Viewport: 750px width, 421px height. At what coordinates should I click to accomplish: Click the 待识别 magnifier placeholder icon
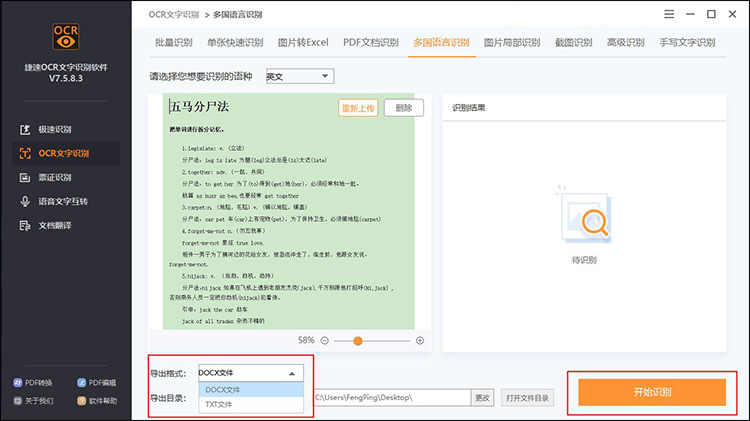pos(584,215)
